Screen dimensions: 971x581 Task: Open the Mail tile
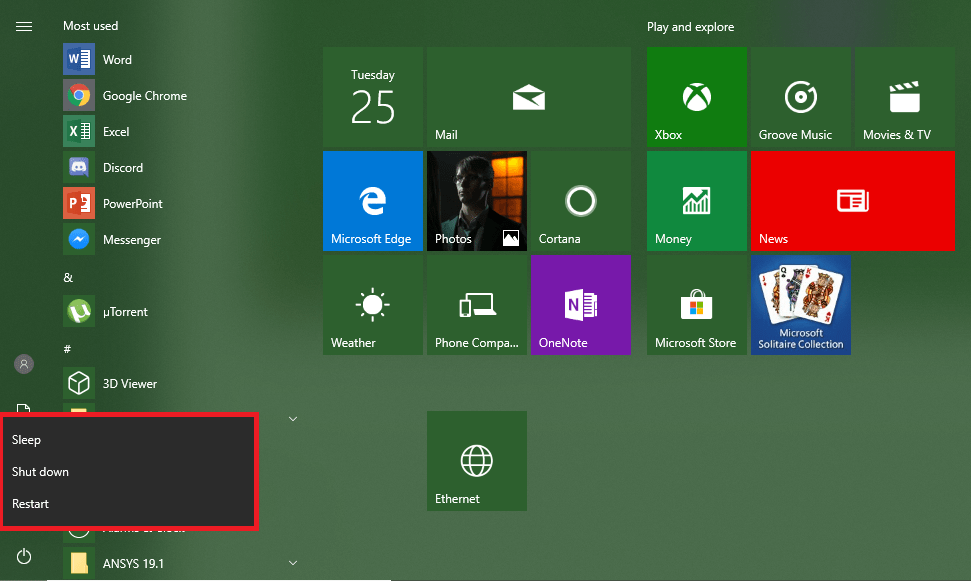529,97
